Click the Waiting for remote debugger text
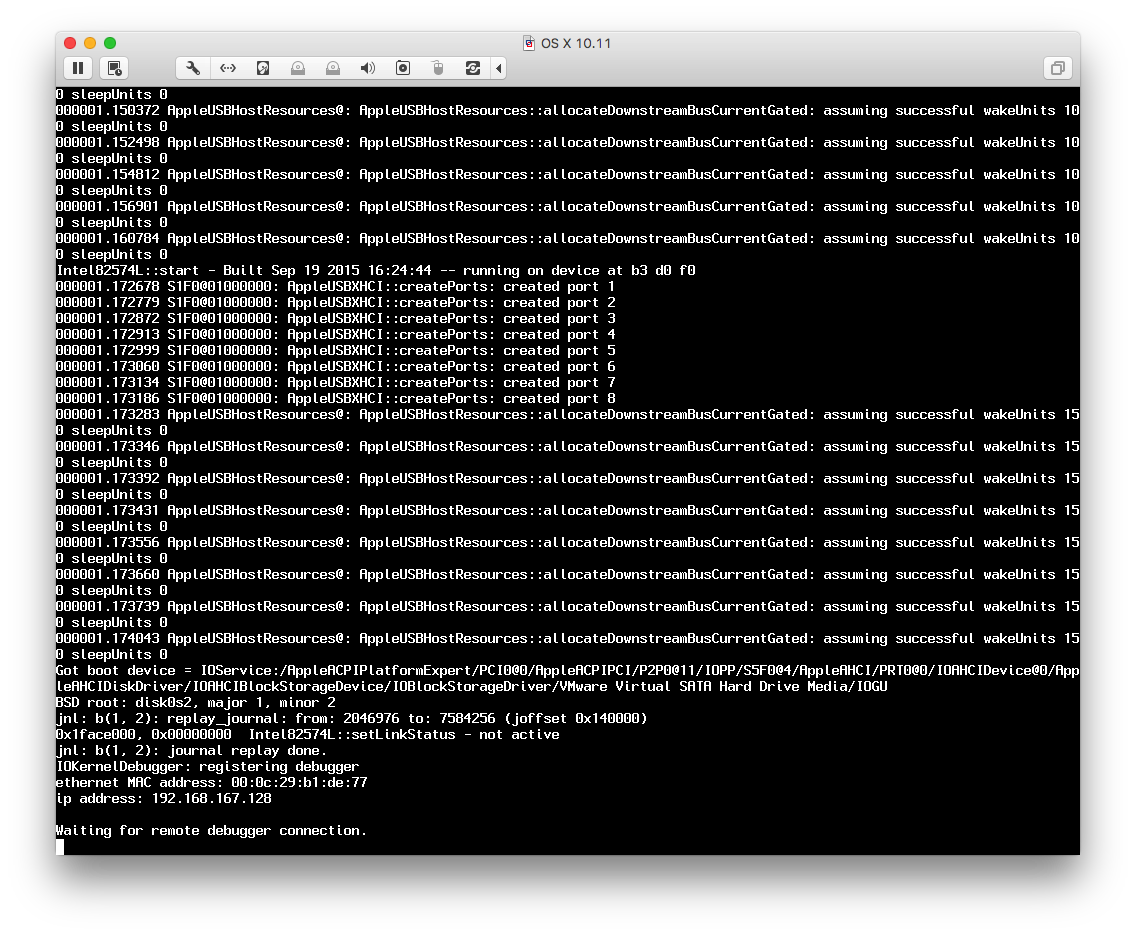 [x=210, y=830]
